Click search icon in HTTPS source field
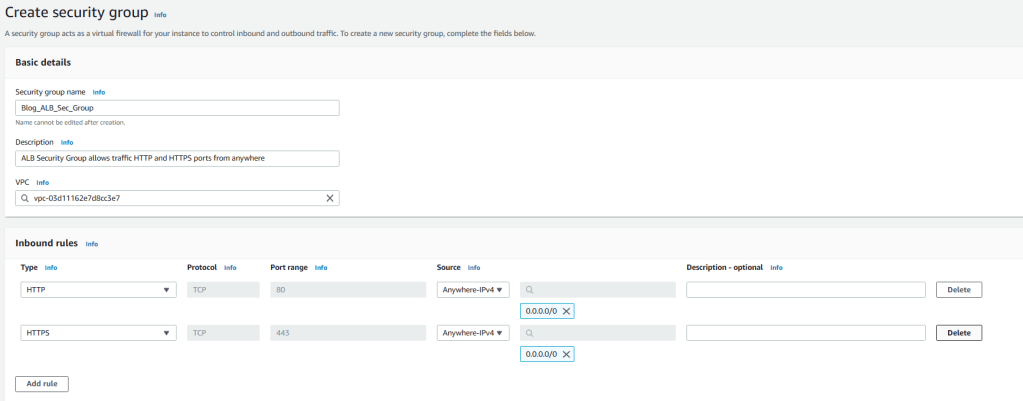 [529, 333]
